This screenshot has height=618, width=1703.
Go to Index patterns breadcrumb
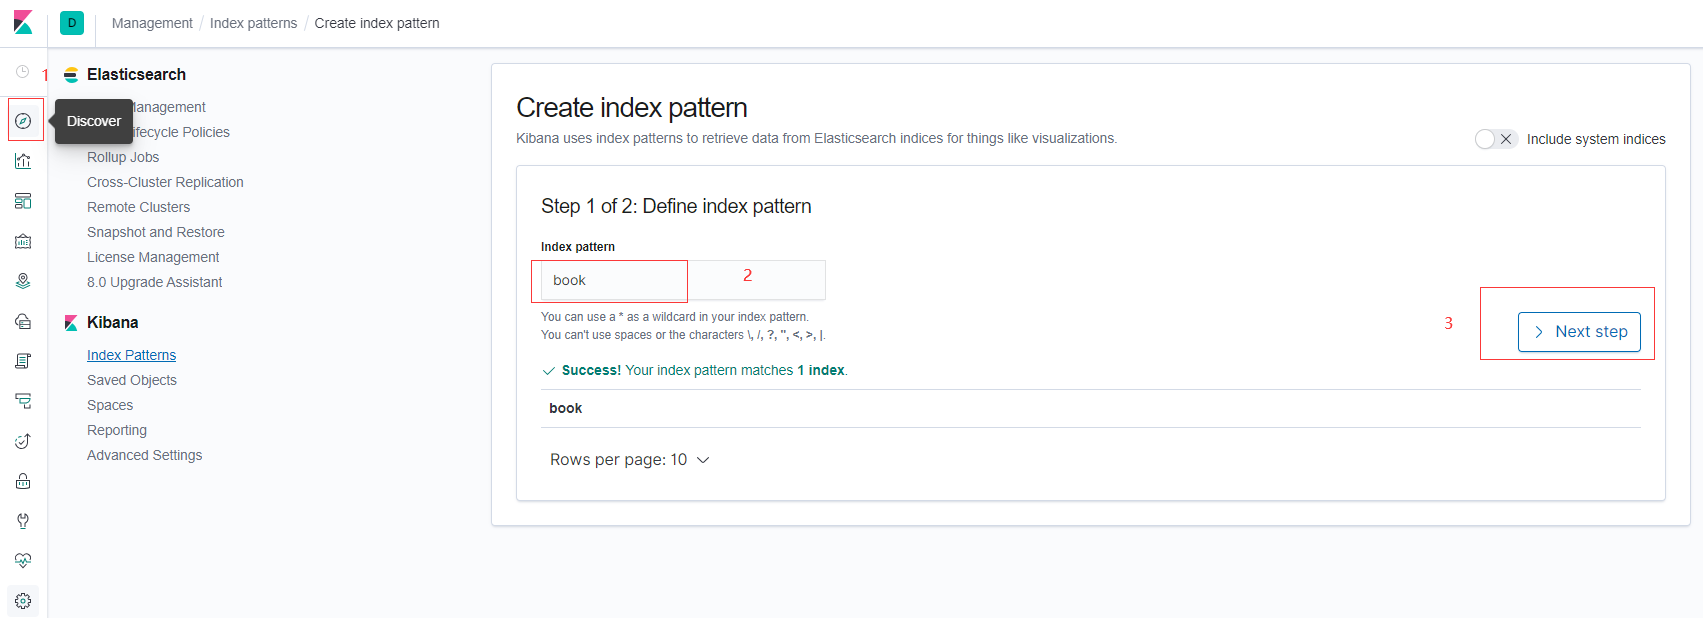pyautogui.click(x=253, y=23)
